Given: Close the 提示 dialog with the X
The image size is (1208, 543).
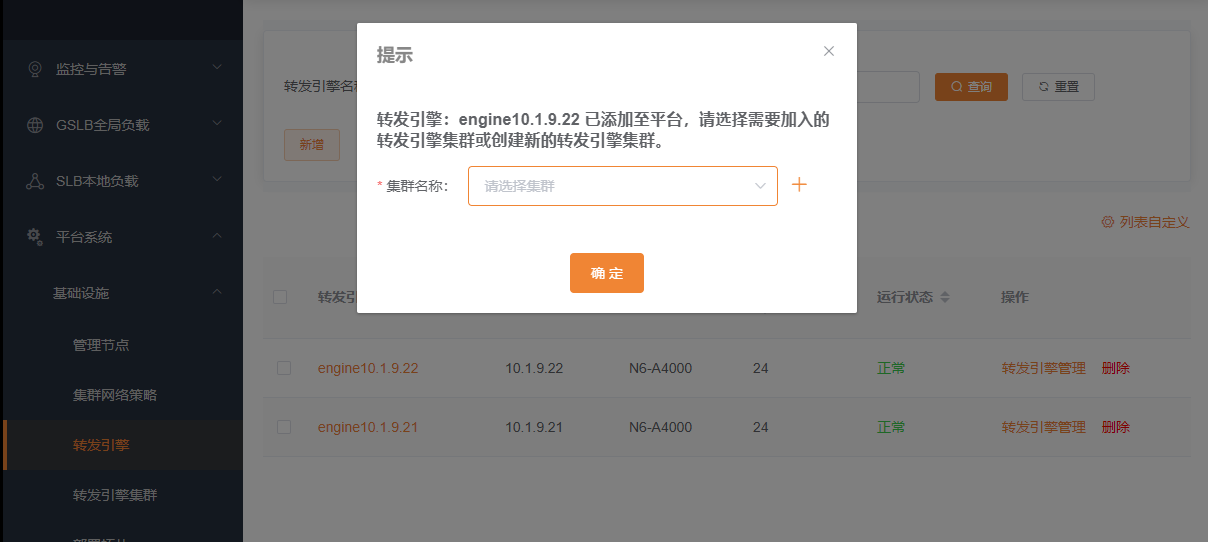Looking at the screenshot, I should (828, 51).
